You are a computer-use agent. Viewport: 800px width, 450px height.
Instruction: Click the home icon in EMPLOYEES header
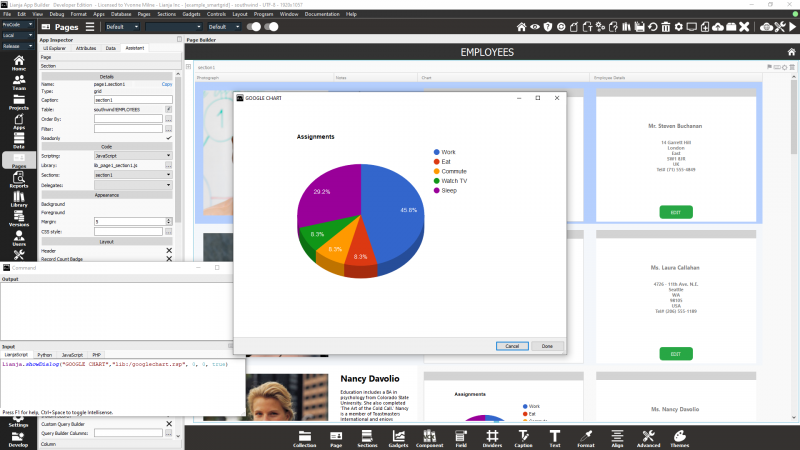click(x=791, y=52)
